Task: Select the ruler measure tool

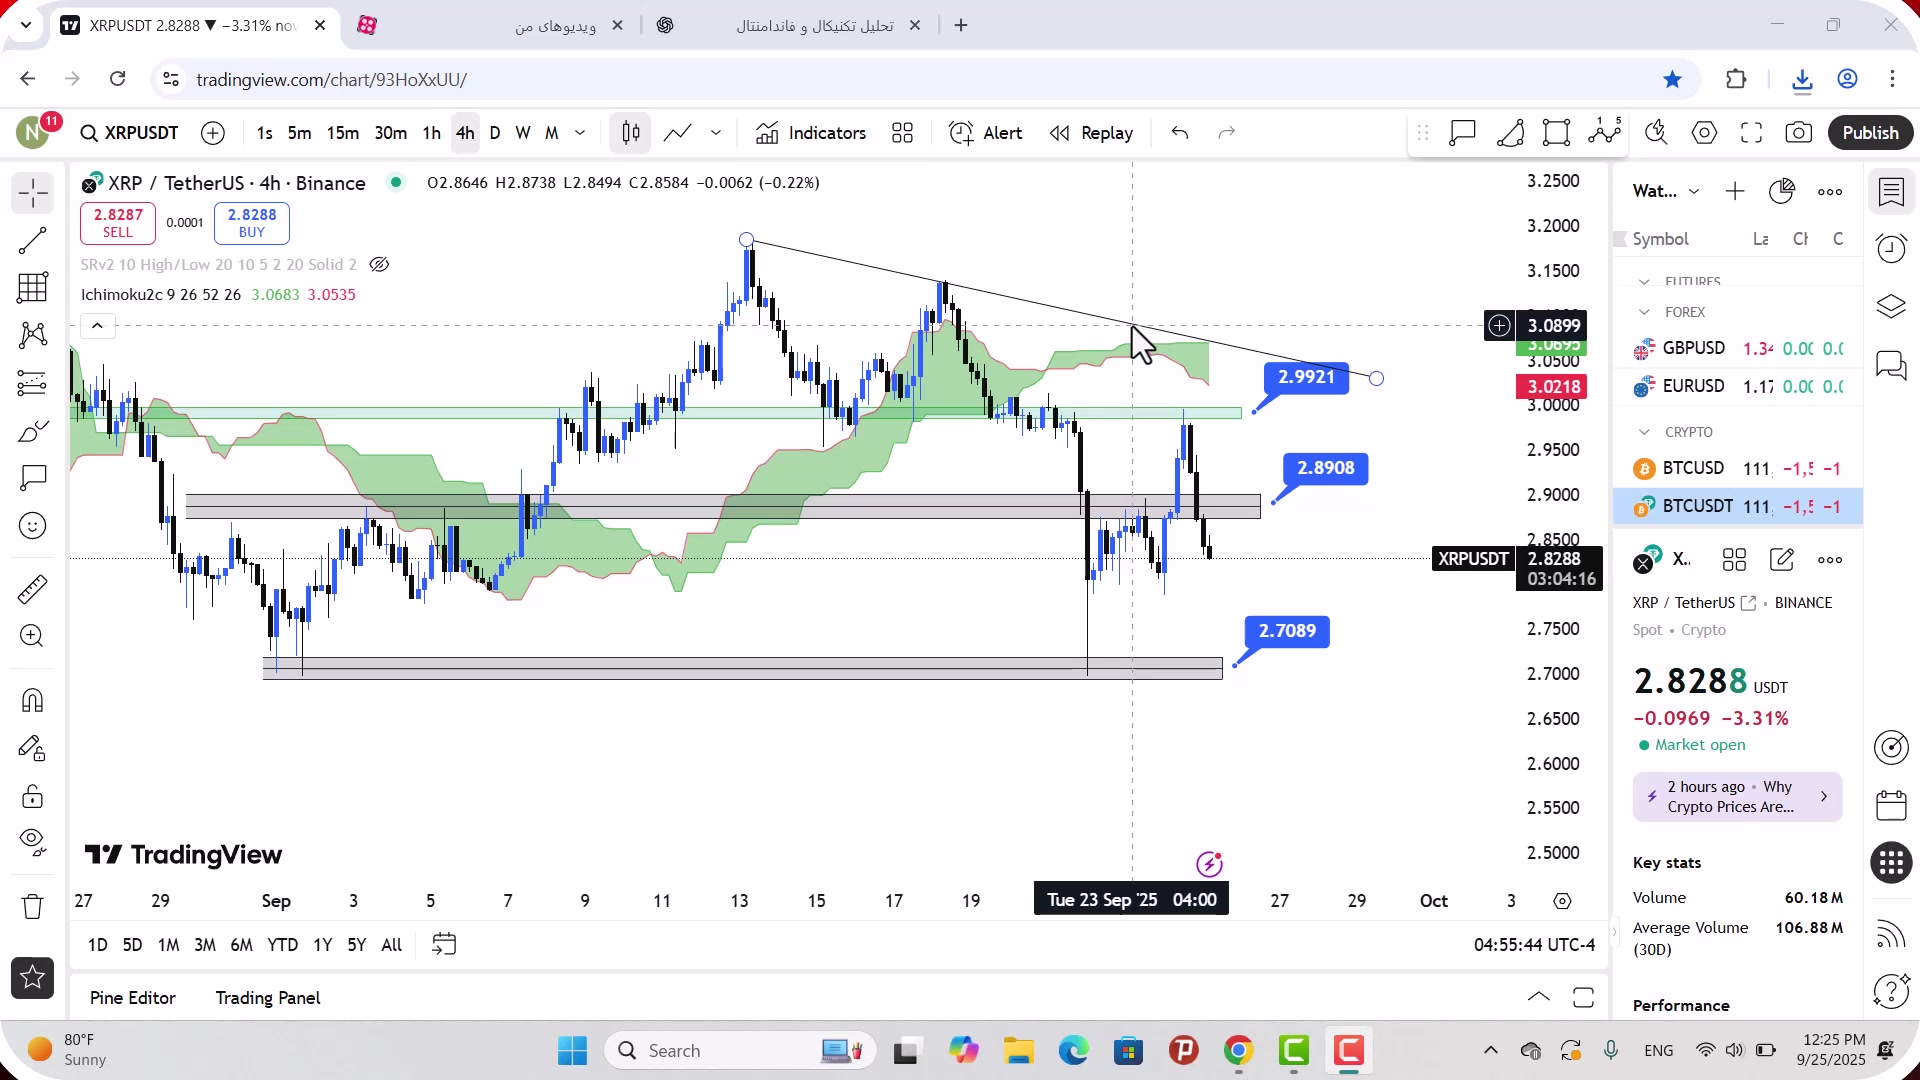Action: [x=32, y=589]
